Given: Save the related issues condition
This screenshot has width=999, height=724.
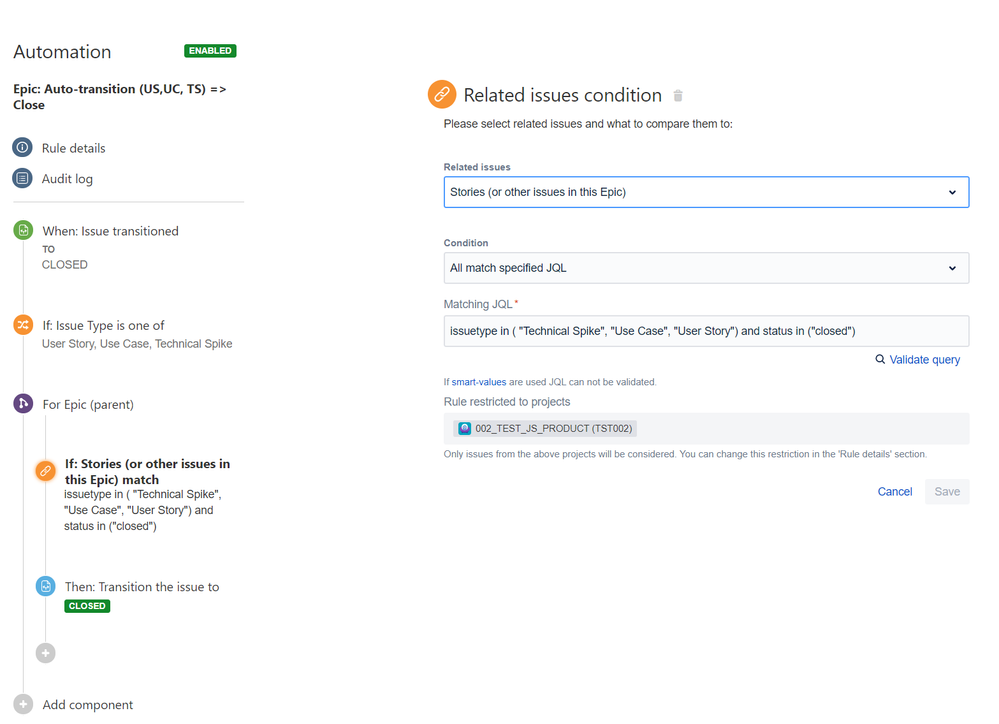Looking at the screenshot, I should [947, 491].
